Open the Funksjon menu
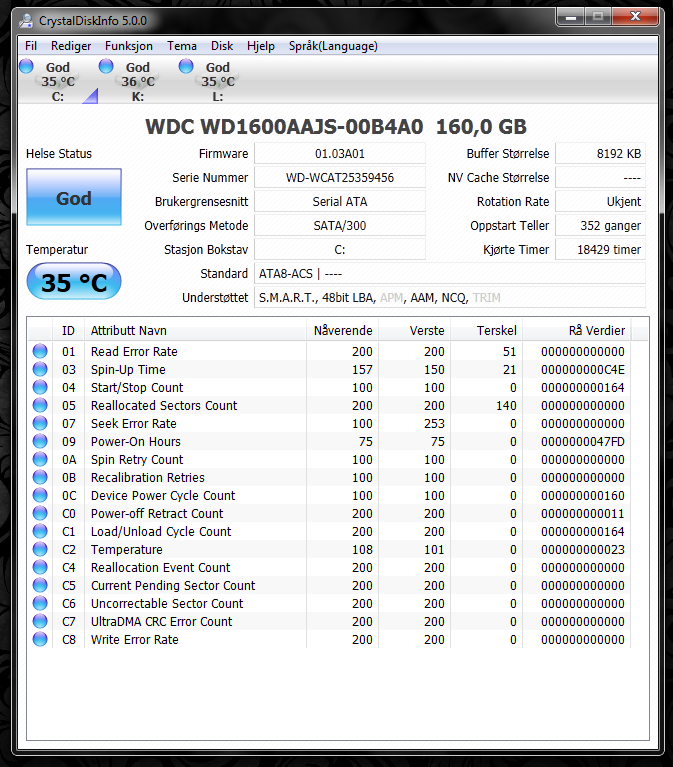Screen dimensions: 673x767 [129, 46]
